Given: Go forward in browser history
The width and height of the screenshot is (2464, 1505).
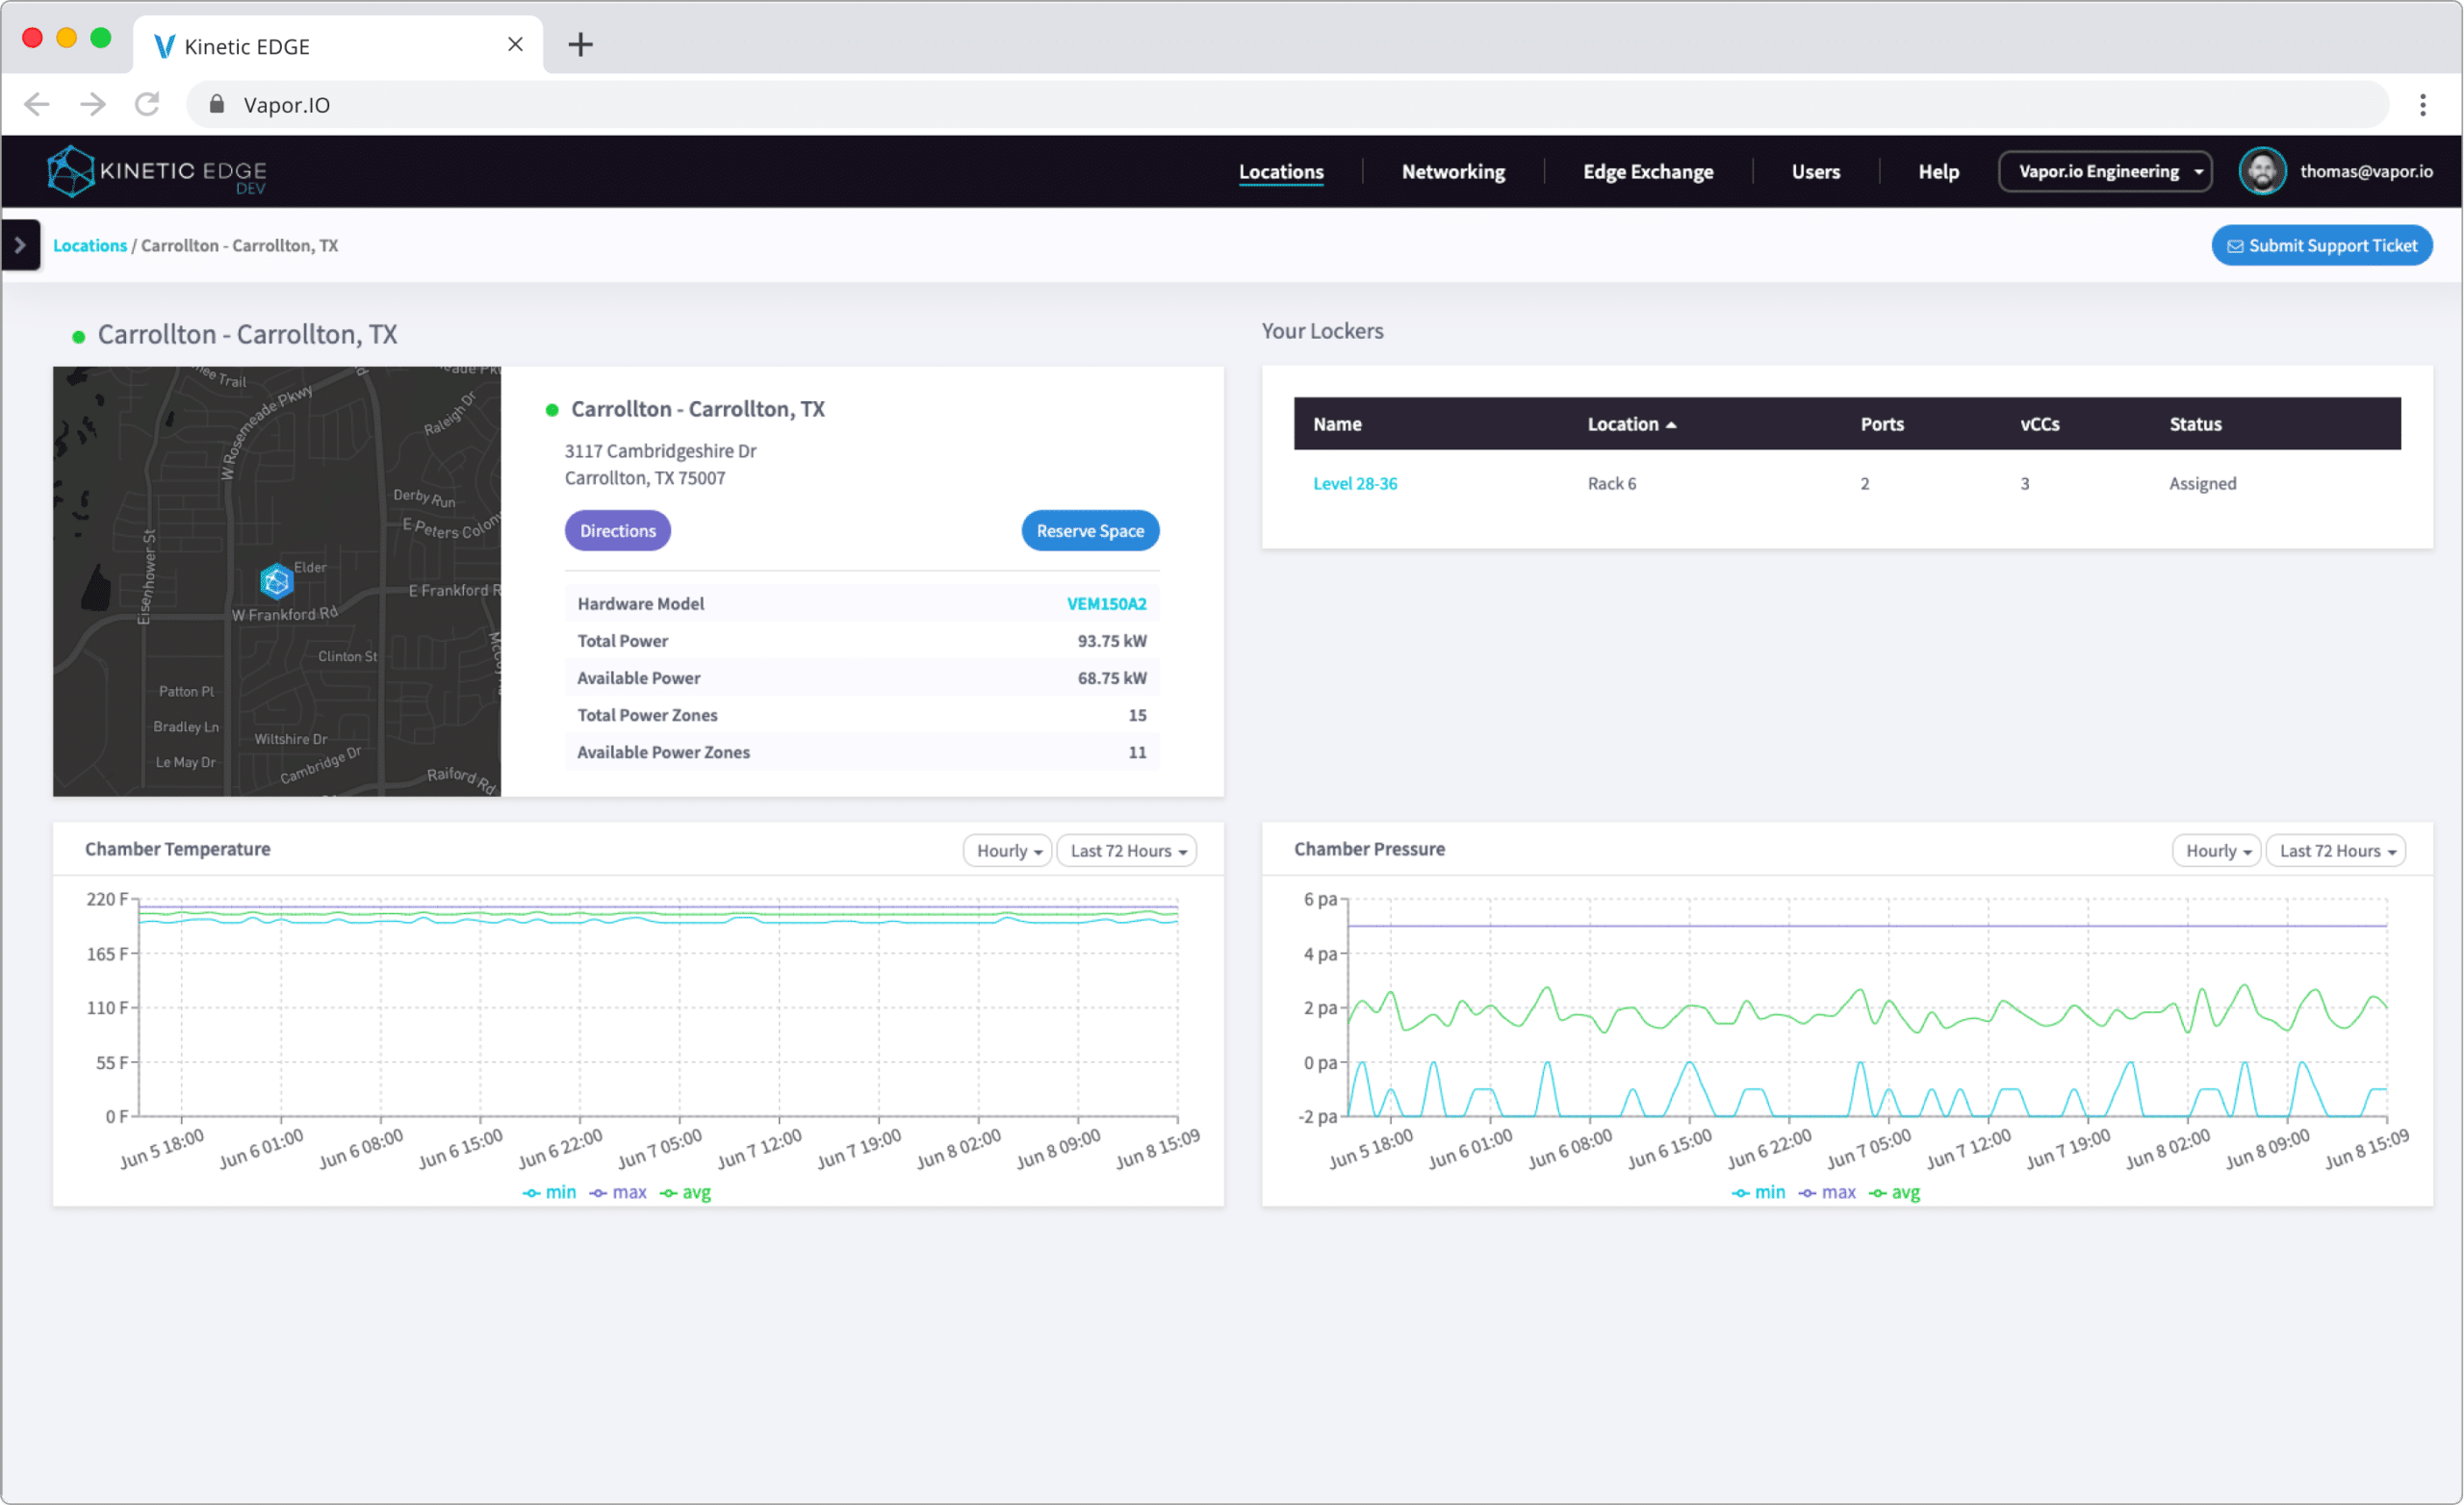Looking at the screenshot, I should tap(93, 104).
